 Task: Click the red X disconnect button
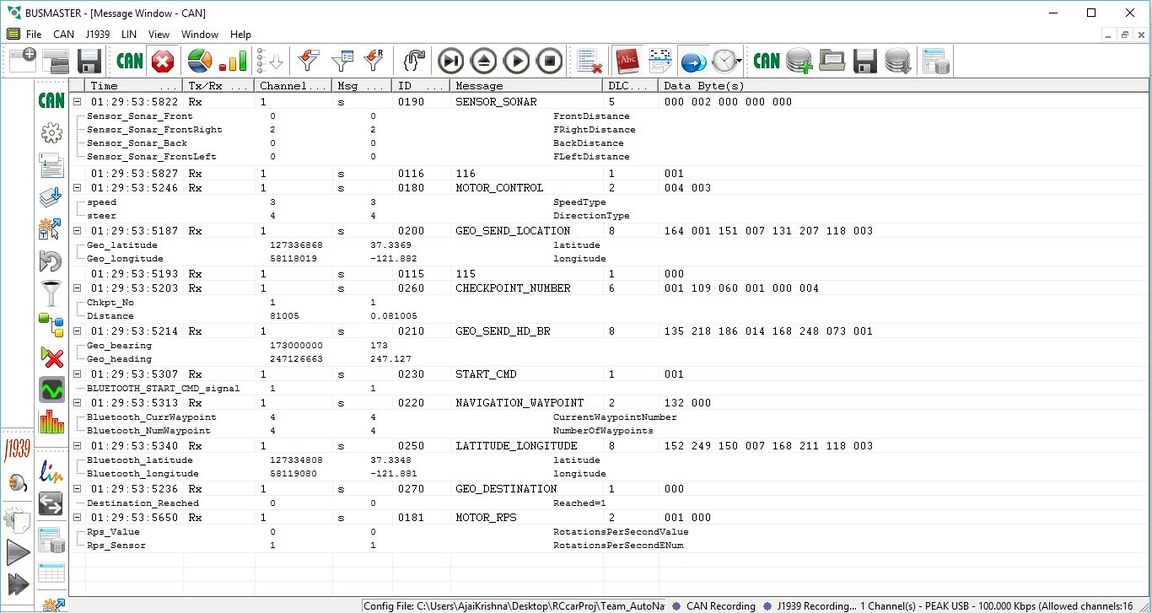pos(163,60)
